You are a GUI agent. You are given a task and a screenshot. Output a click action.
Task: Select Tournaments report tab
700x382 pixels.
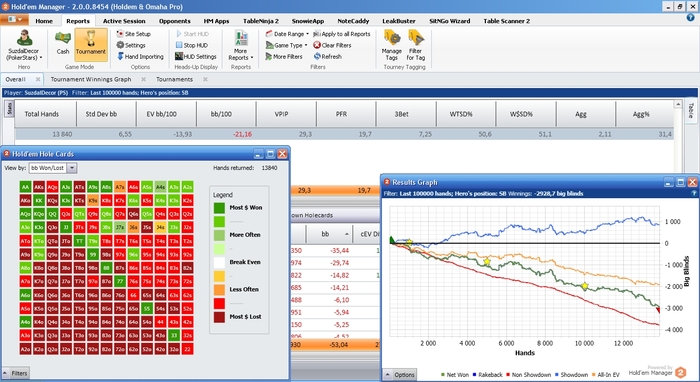coord(174,79)
